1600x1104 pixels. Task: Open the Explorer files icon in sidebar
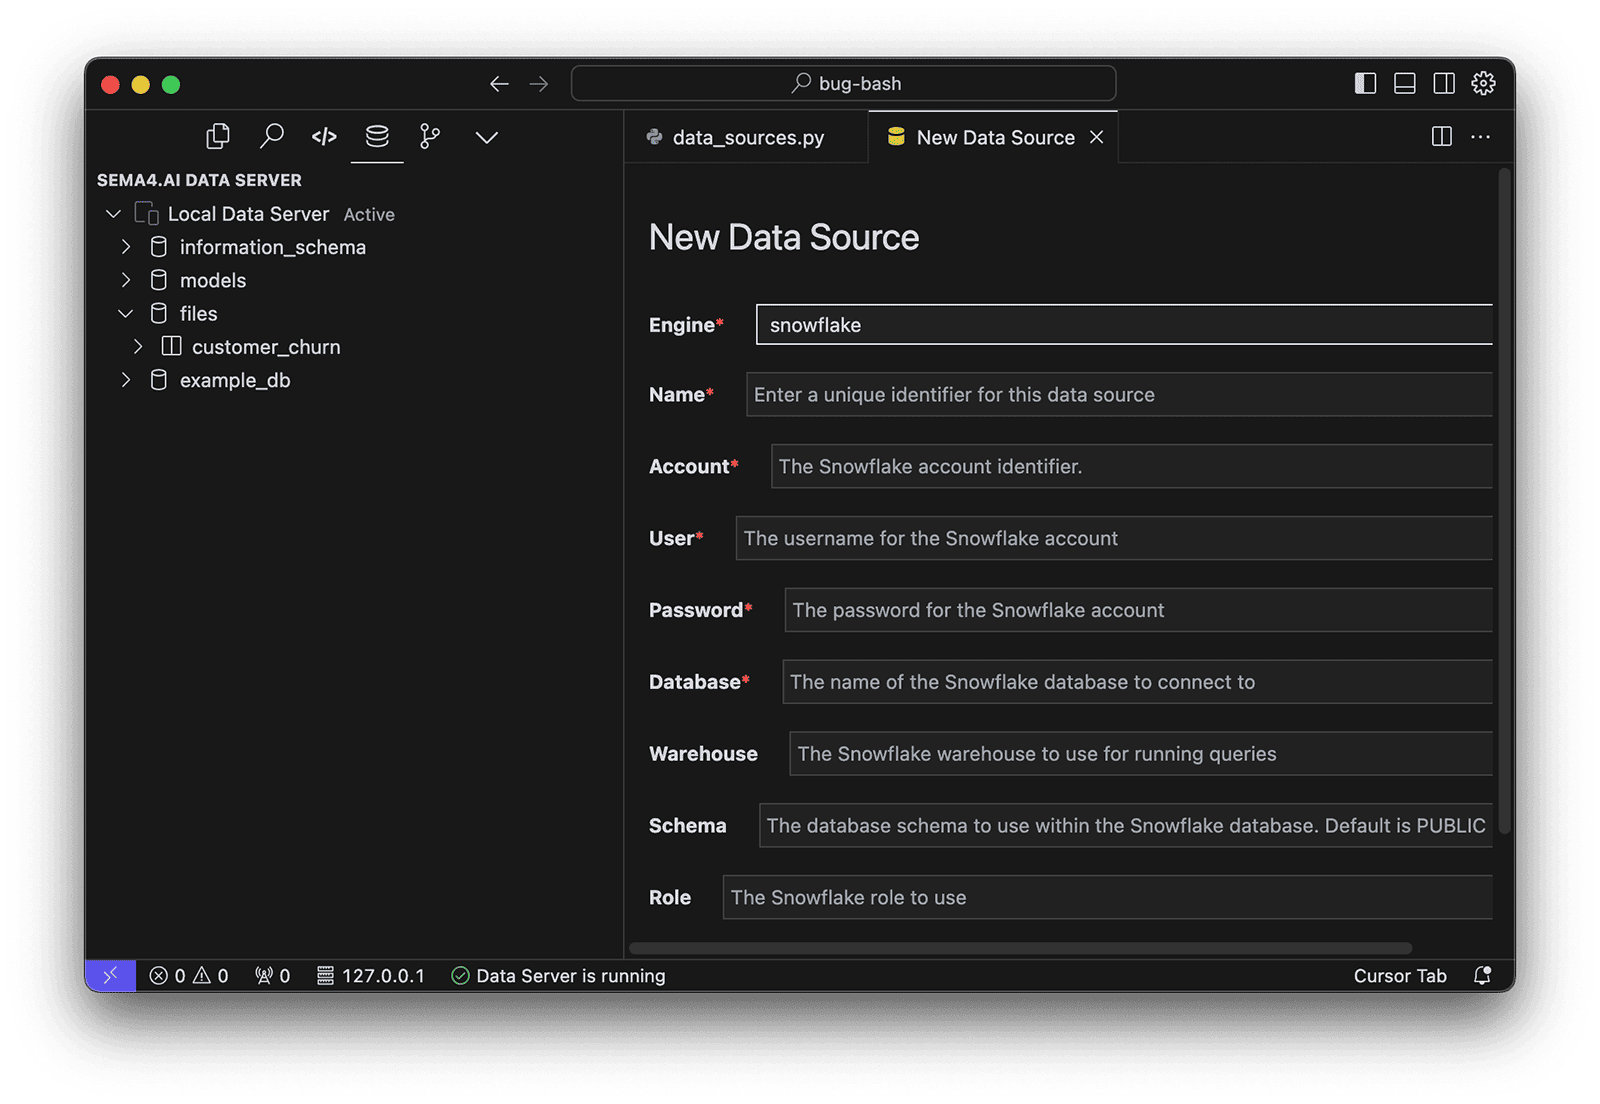click(x=218, y=136)
